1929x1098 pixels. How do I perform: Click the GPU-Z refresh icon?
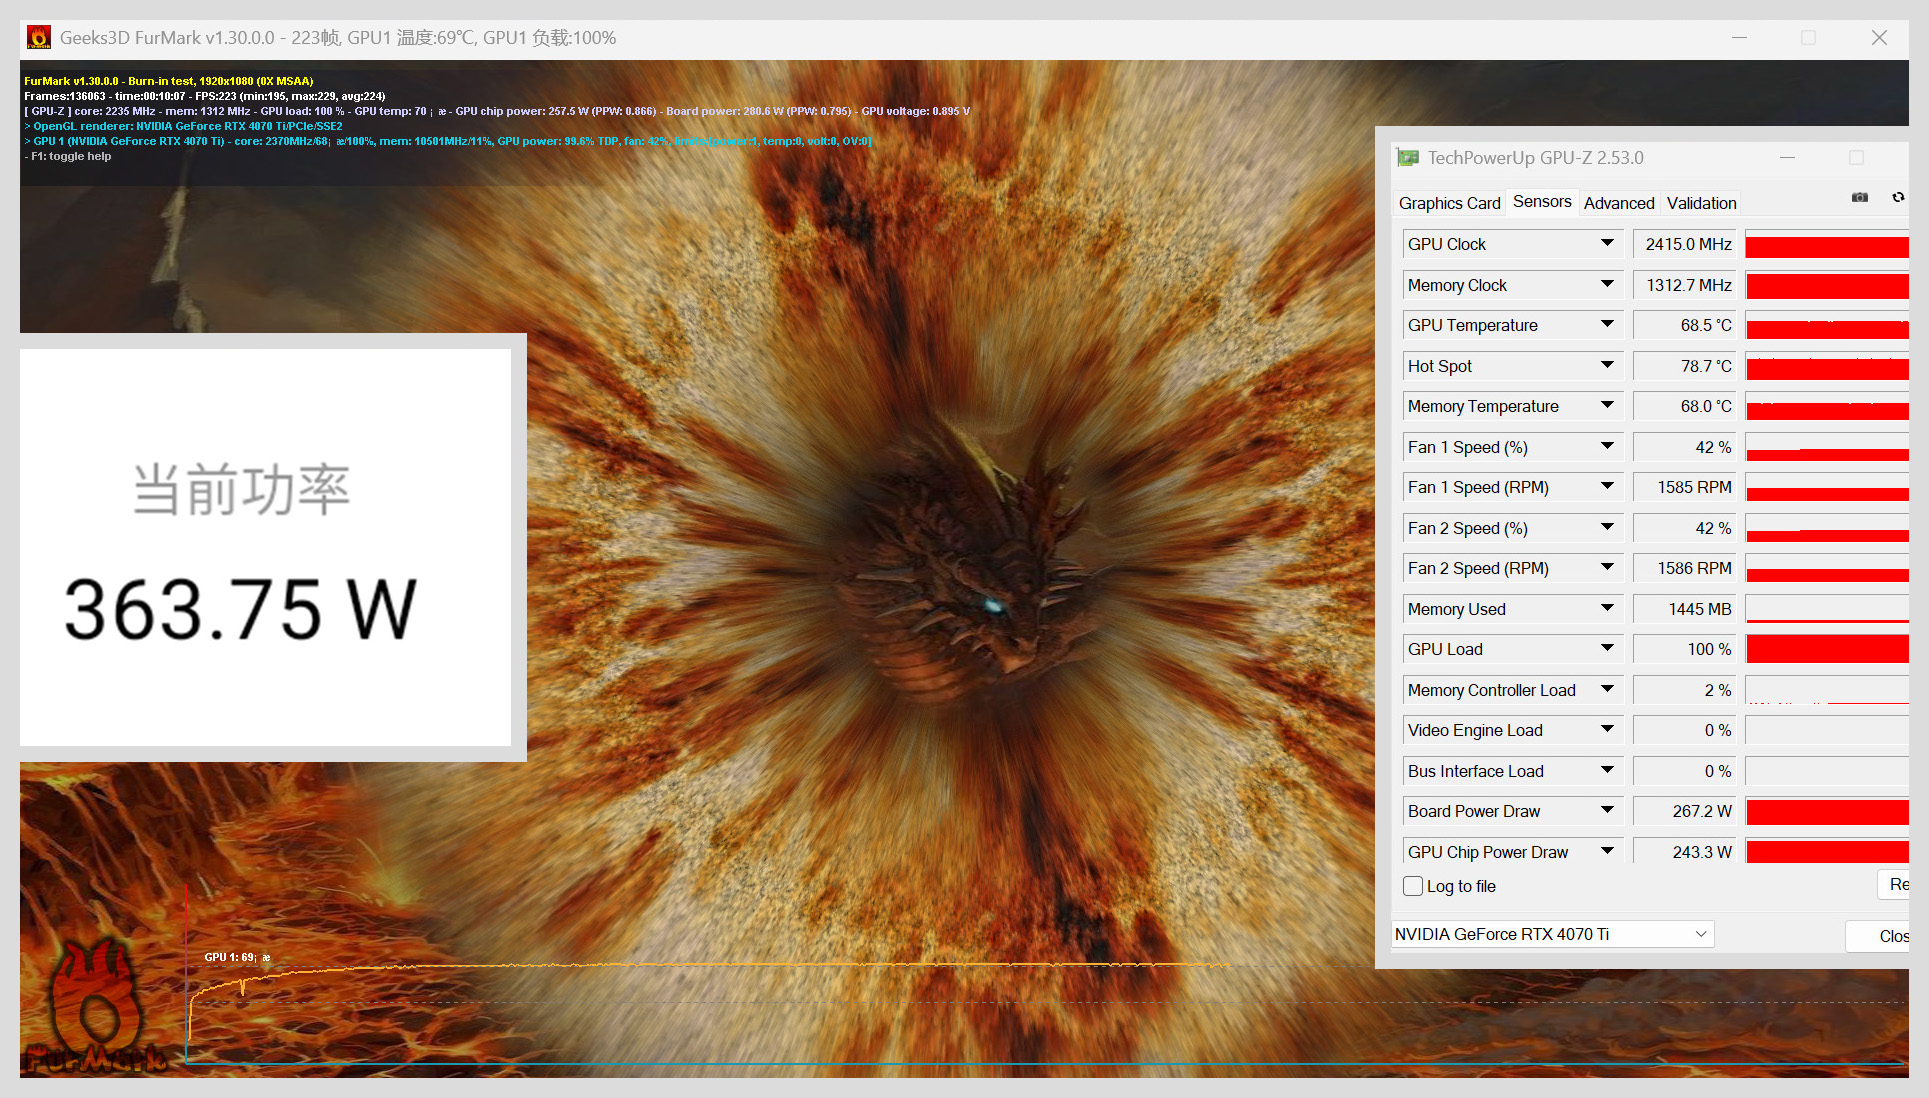[x=1897, y=198]
